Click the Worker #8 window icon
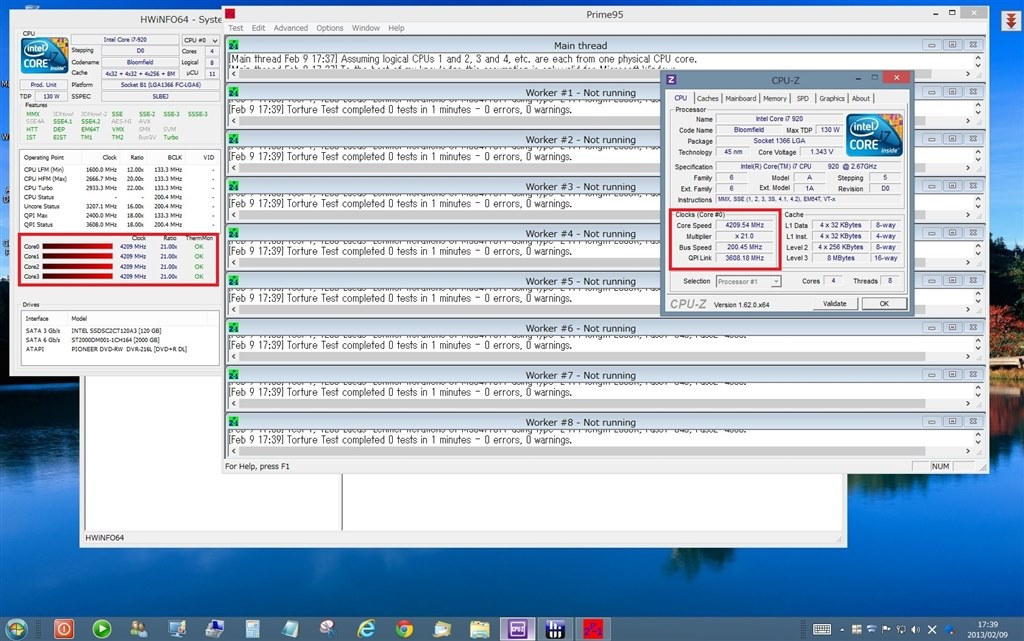The height and width of the screenshot is (641, 1024). pos(234,422)
